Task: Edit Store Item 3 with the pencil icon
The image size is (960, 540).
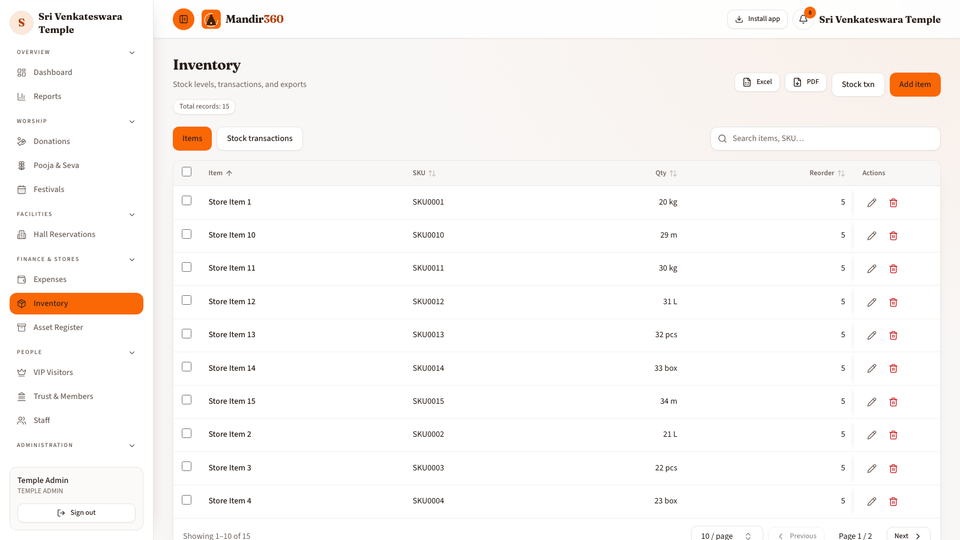Action: pyautogui.click(x=872, y=468)
